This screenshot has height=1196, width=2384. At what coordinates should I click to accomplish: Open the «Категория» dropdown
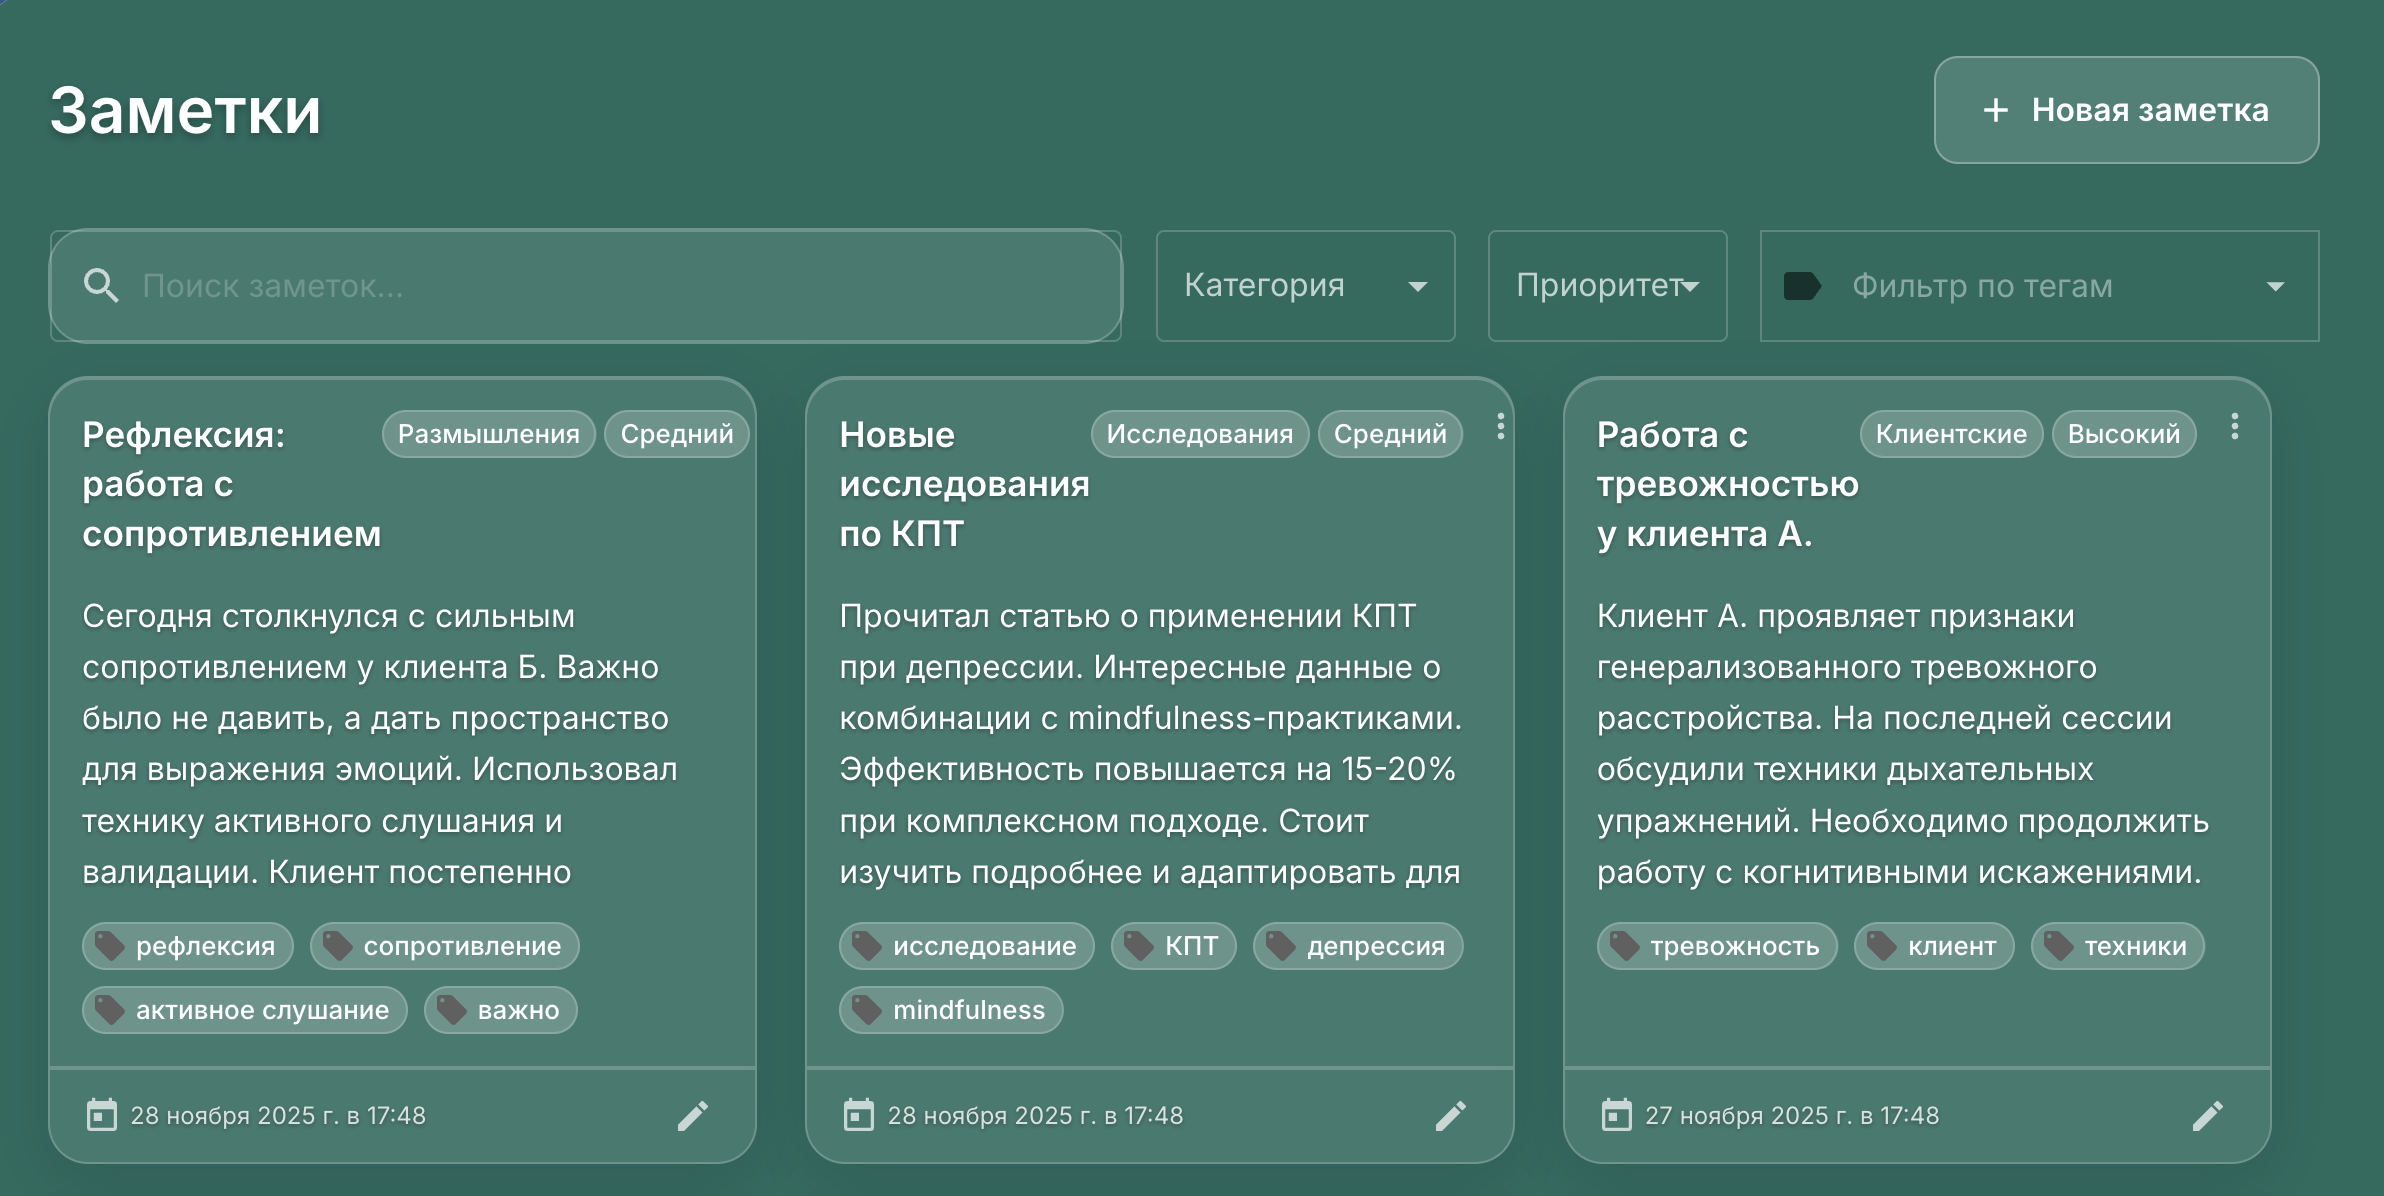pyautogui.click(x=1306, y=286)
